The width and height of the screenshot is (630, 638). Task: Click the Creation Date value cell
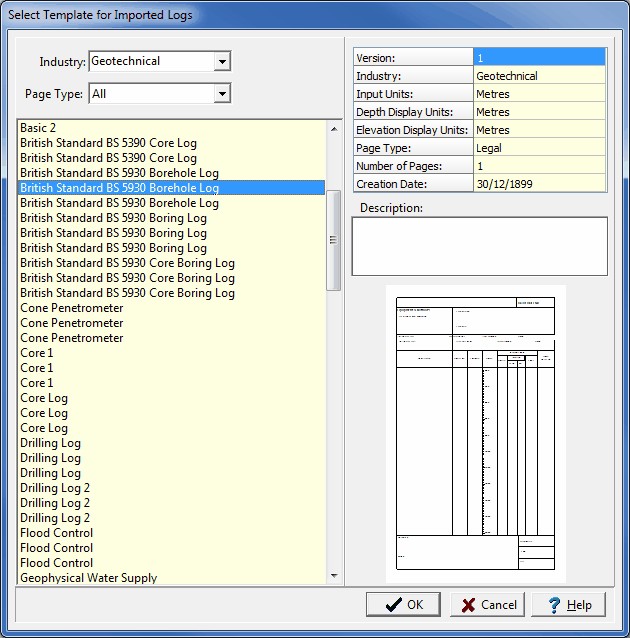[x=539, y=184]
